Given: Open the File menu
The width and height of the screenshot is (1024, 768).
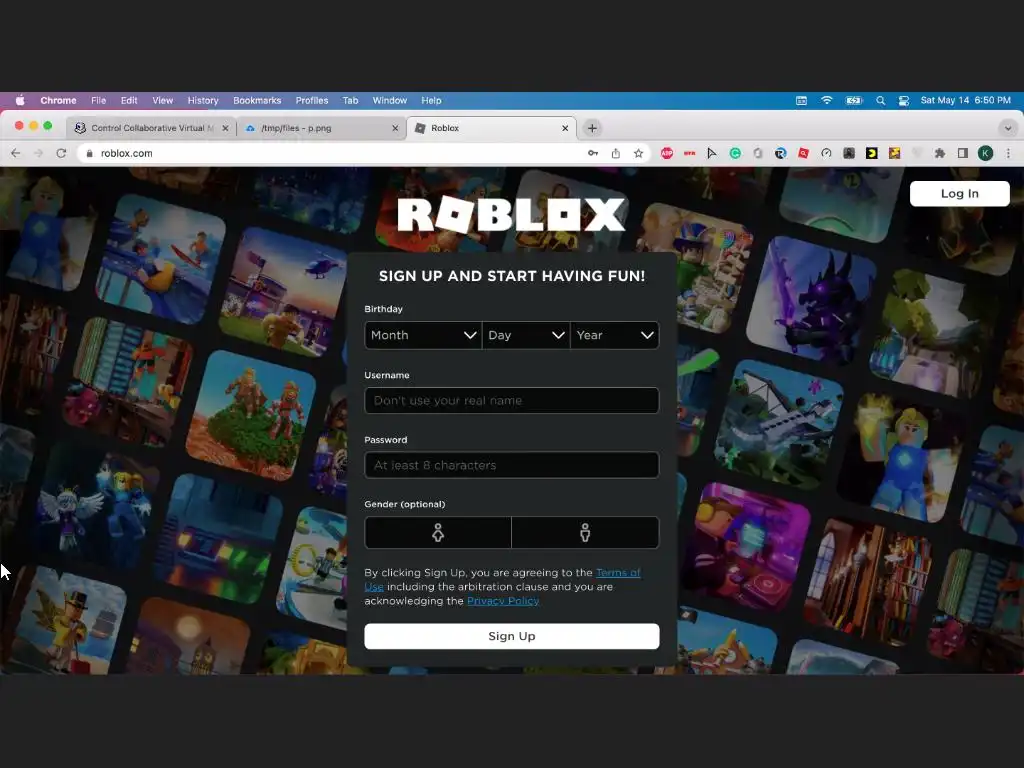Looking at the screenshot, I should [99, 100].
